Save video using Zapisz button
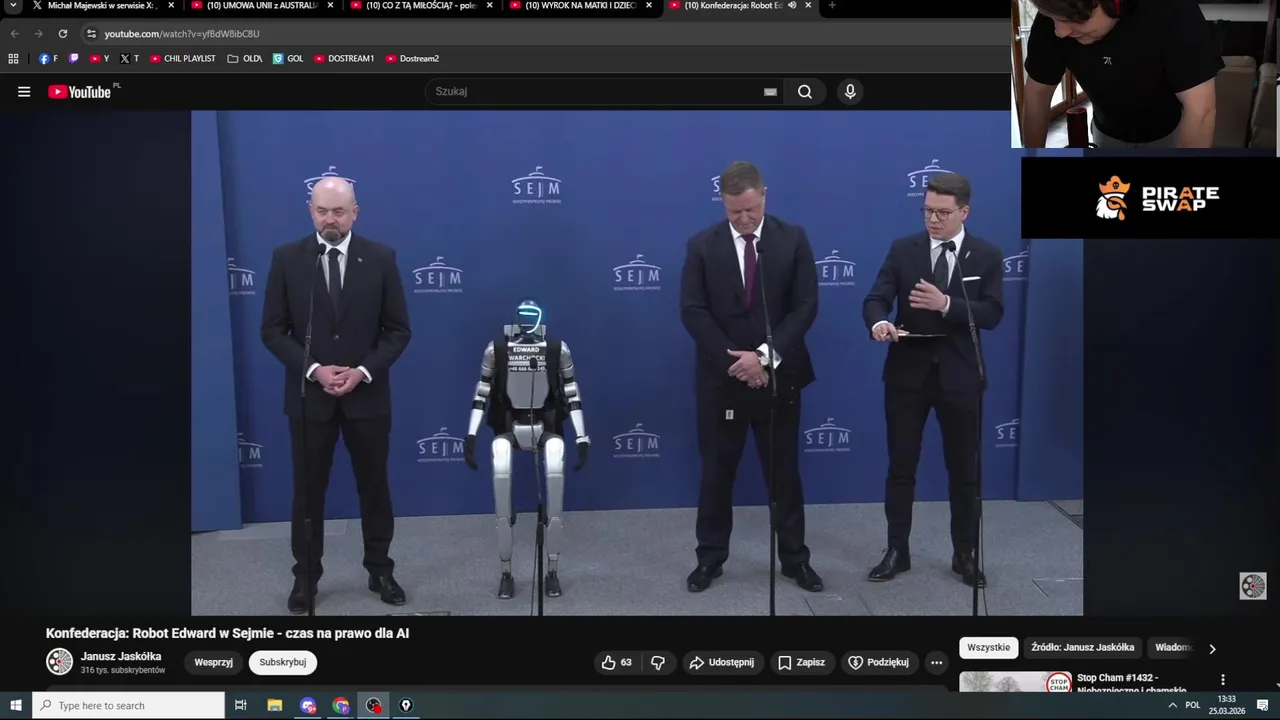 click(802, 662)
